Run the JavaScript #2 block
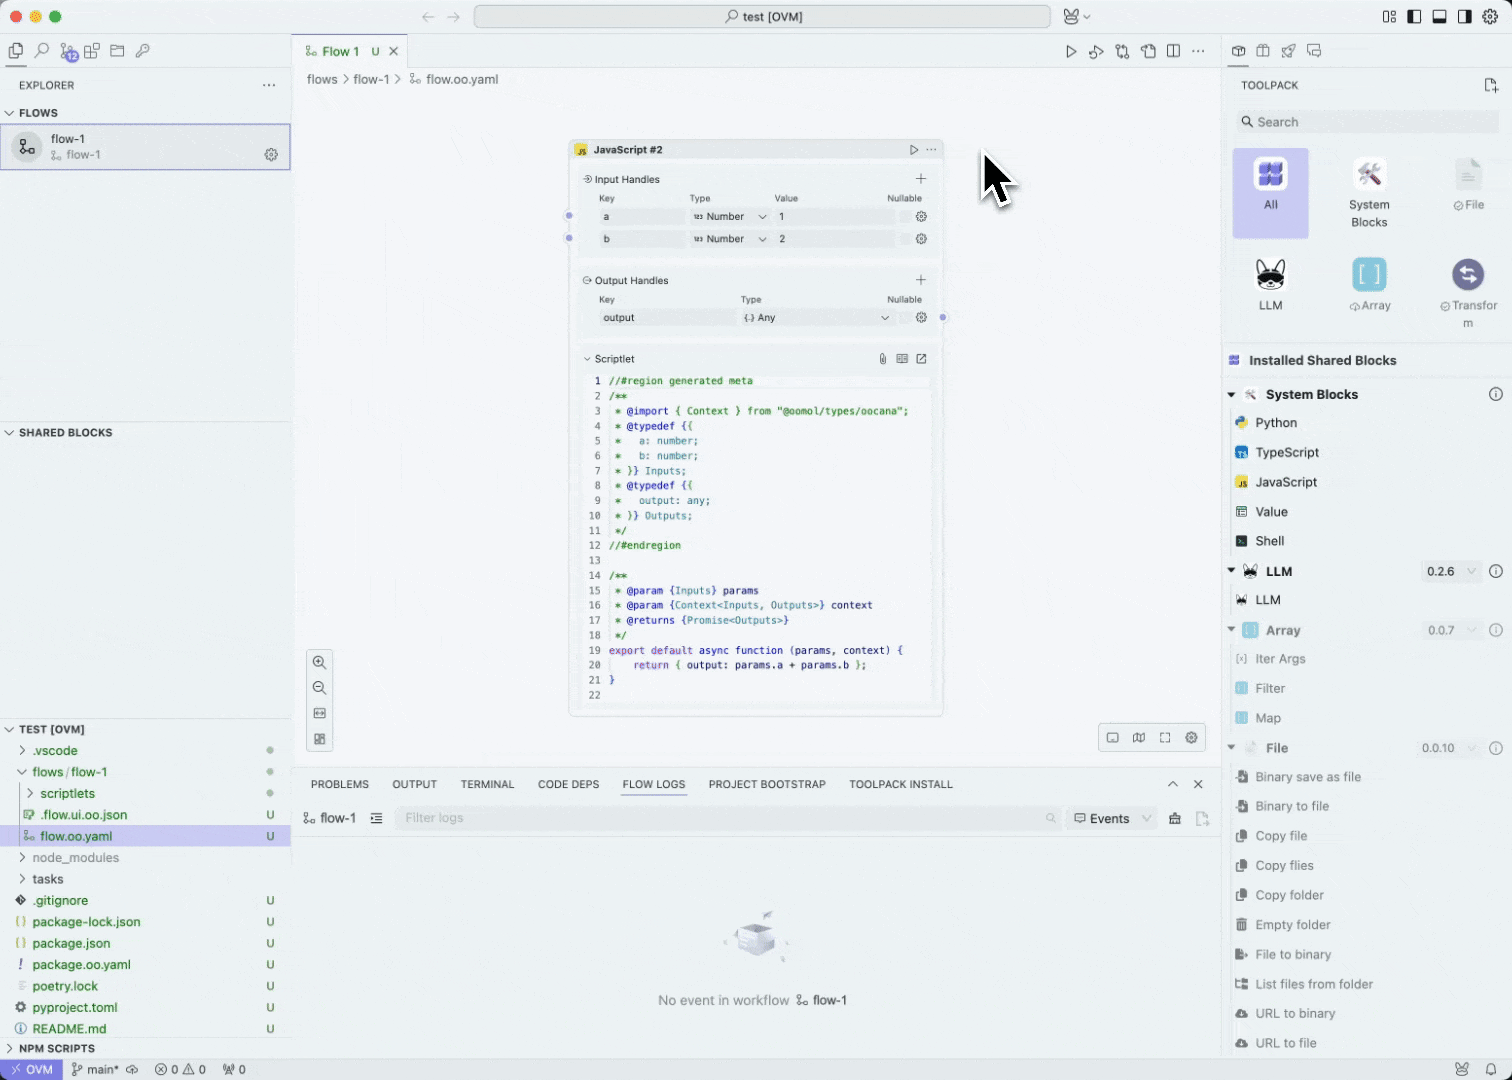Image resolution: width=1512 pixels, height=1080 pixels. coord(913,150)
